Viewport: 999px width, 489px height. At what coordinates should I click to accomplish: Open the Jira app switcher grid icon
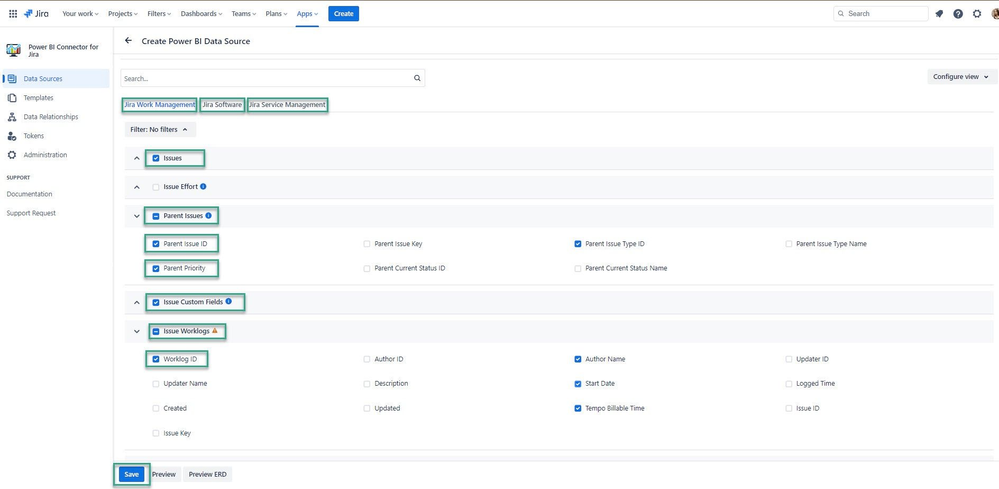pyautogui.click(x=13, y=13)
